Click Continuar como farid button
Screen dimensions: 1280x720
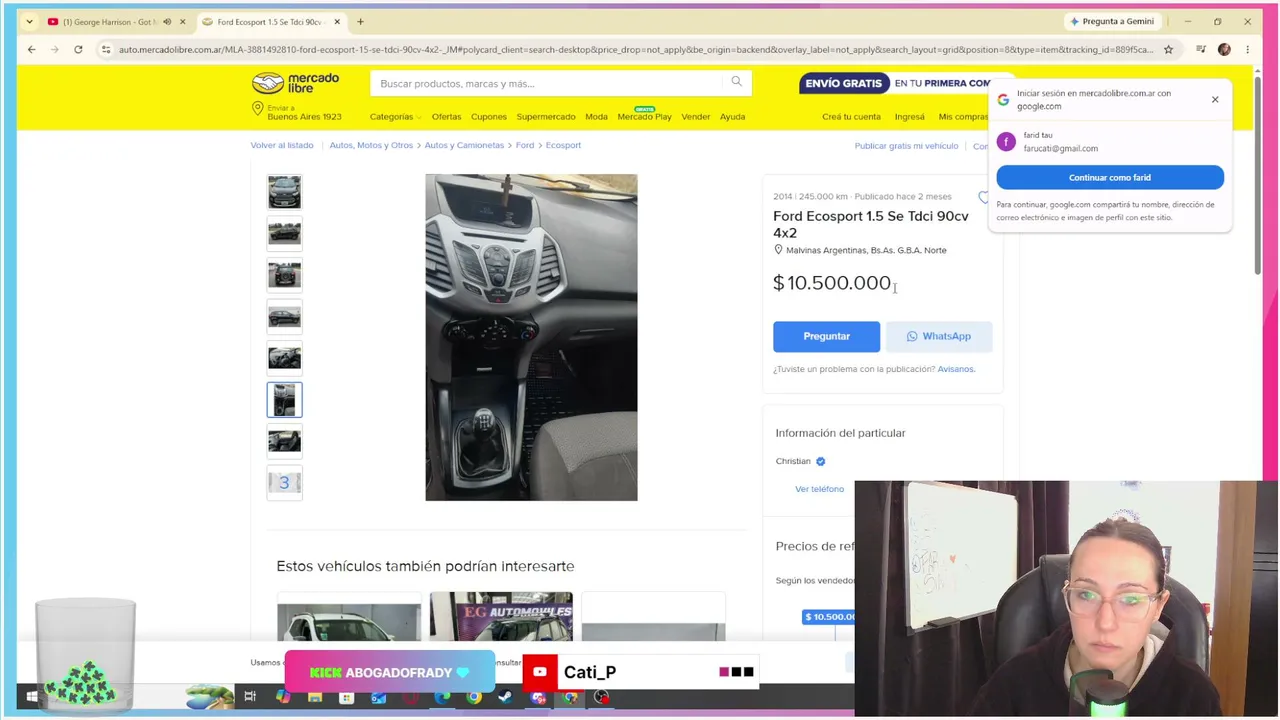[1110, 177]
